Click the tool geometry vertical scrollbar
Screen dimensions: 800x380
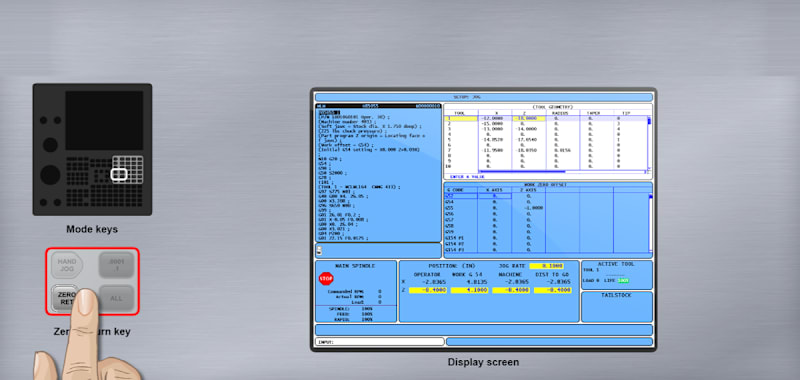point(649,143)
